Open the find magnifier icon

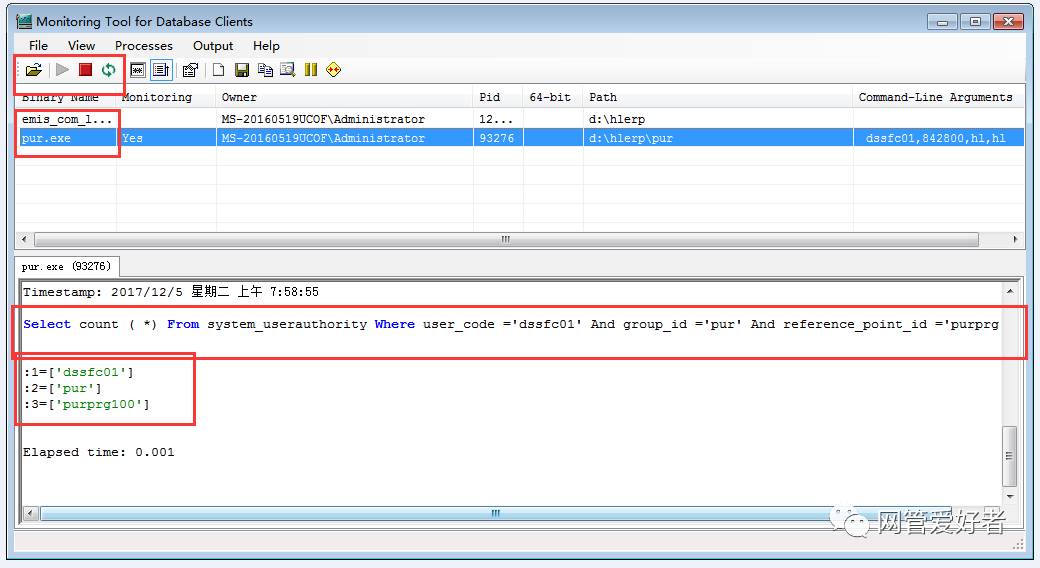click(288, 70)
